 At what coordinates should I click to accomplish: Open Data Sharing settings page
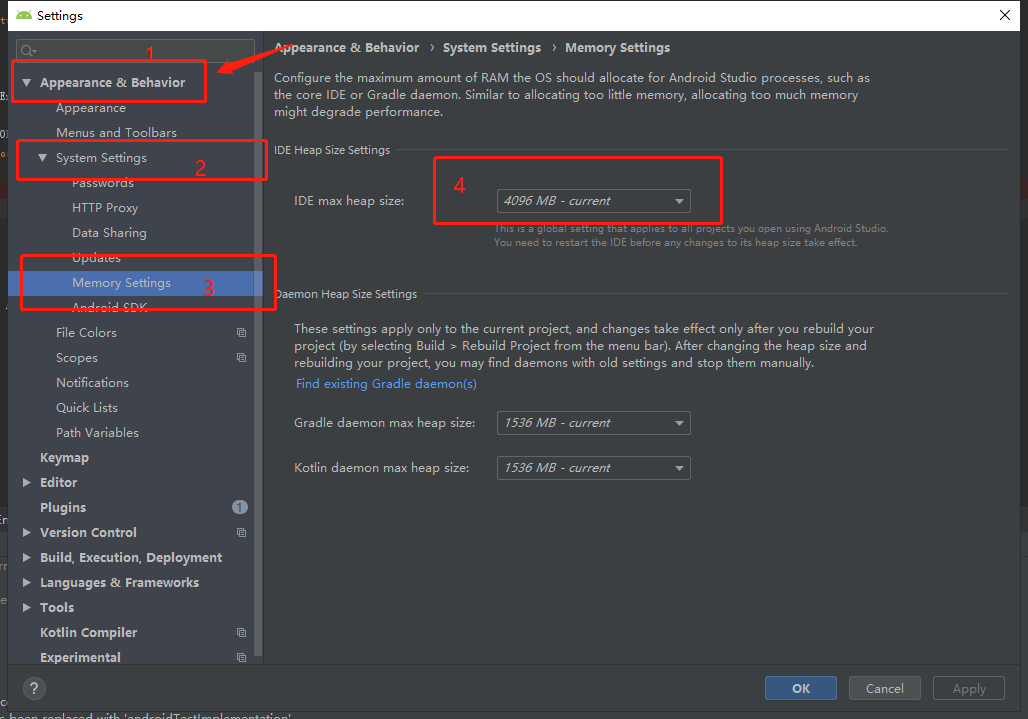point(109,233)
